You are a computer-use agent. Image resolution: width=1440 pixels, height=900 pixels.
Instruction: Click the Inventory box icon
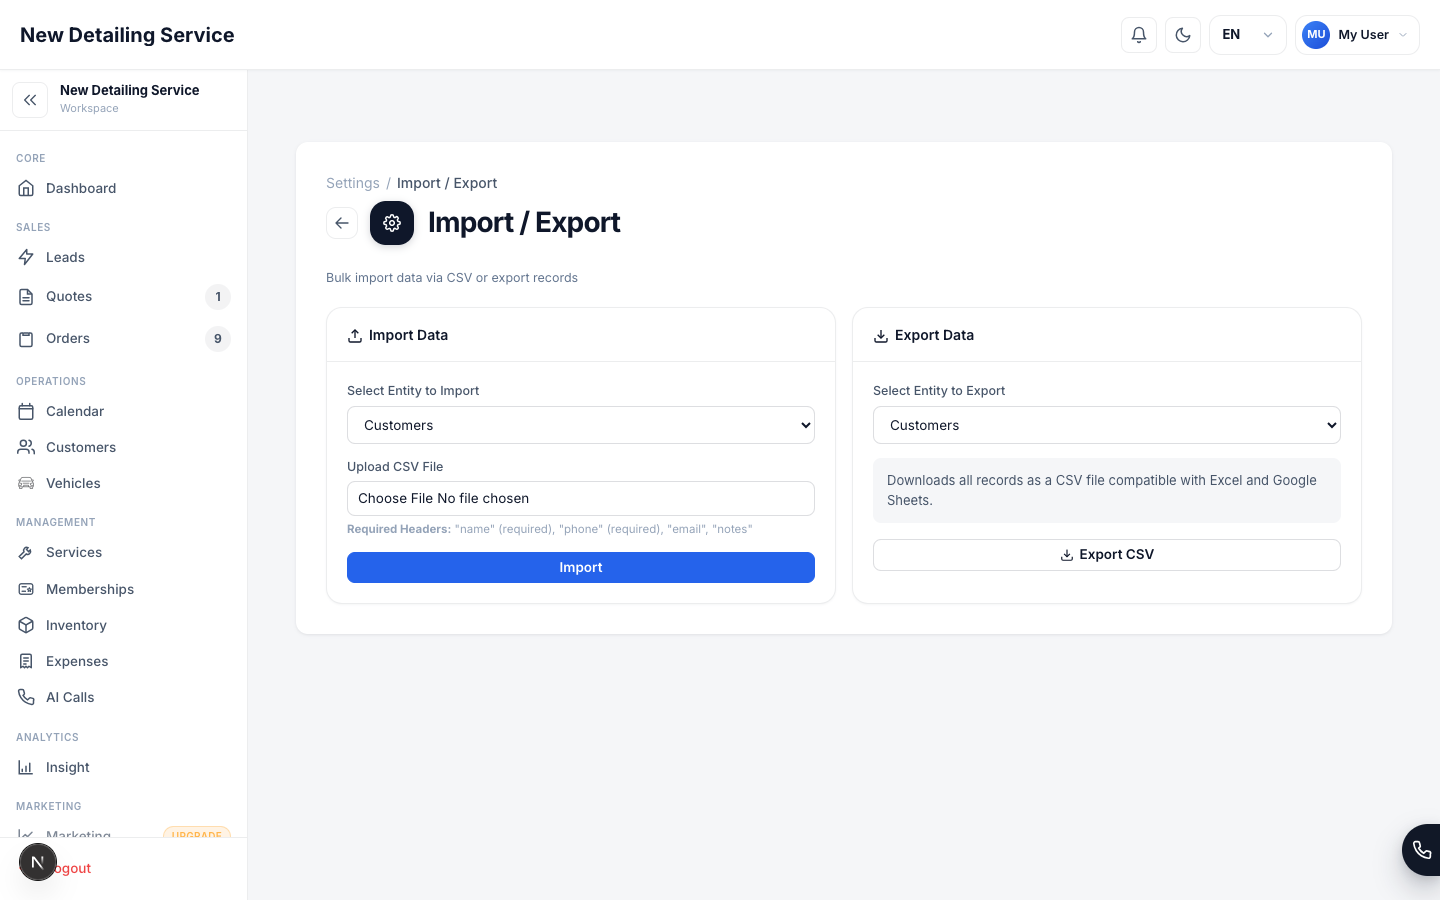click(x=26, y=625)
